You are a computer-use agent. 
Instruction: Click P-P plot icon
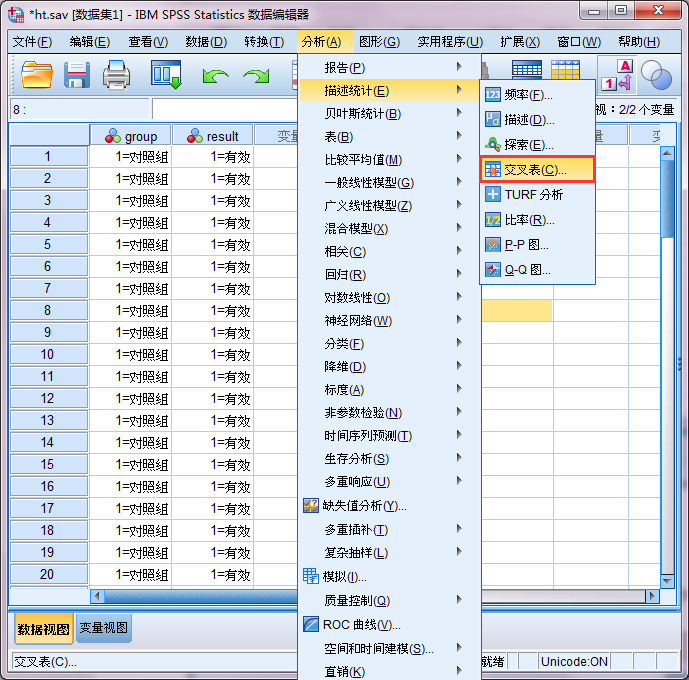(493, 245)
